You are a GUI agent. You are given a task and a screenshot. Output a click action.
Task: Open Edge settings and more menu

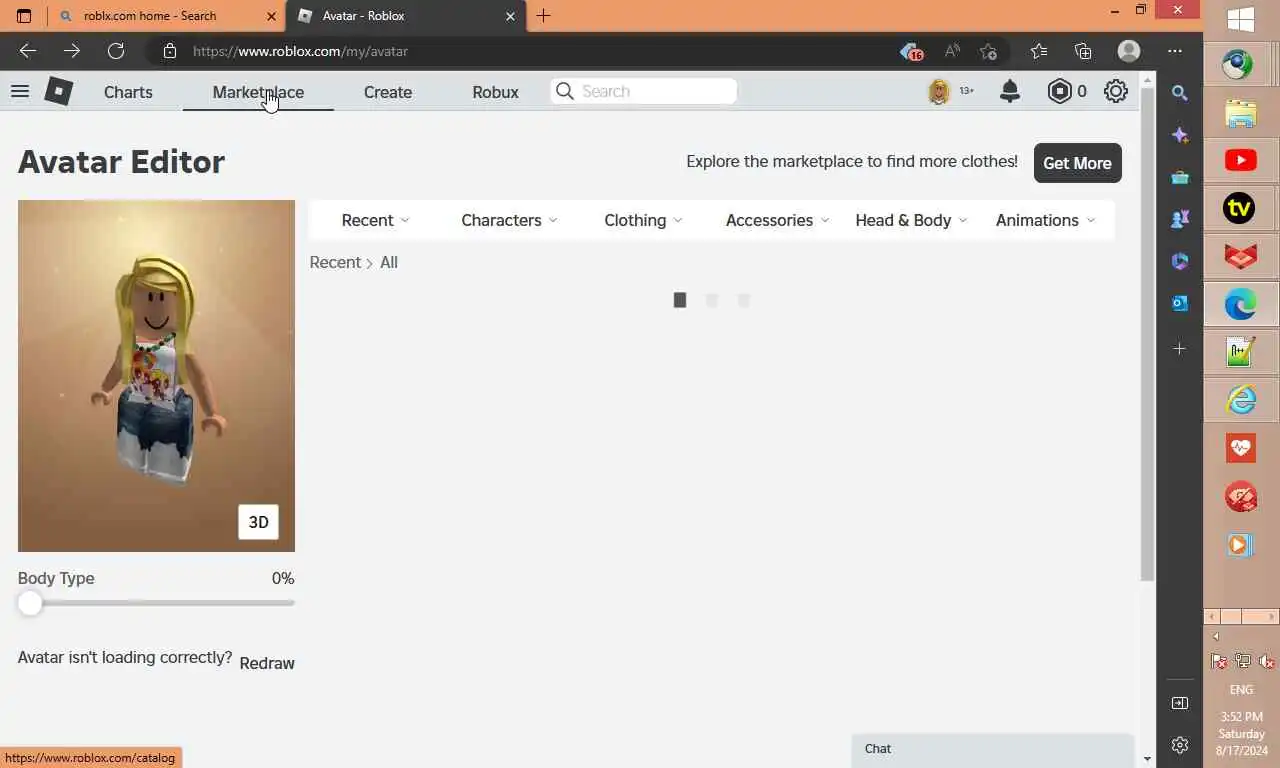tap(1175, 51)
